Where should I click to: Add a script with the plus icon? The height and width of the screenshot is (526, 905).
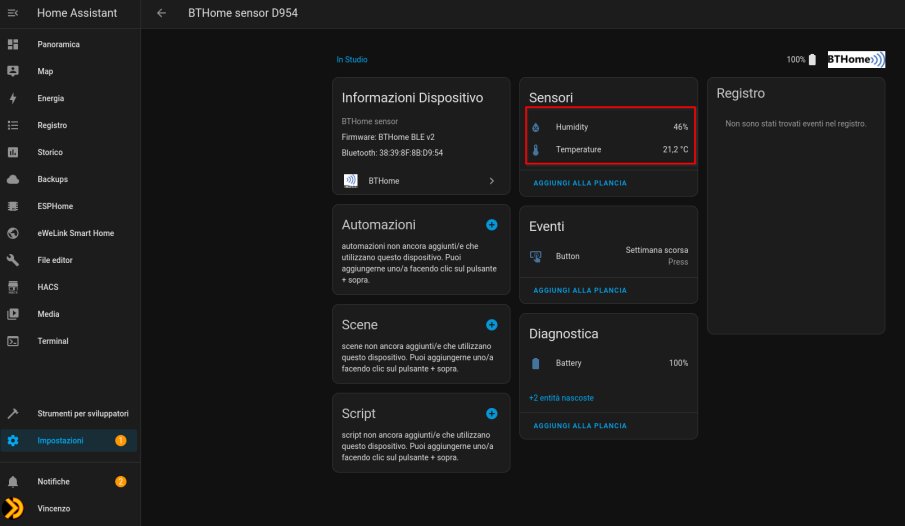[492, 413]
